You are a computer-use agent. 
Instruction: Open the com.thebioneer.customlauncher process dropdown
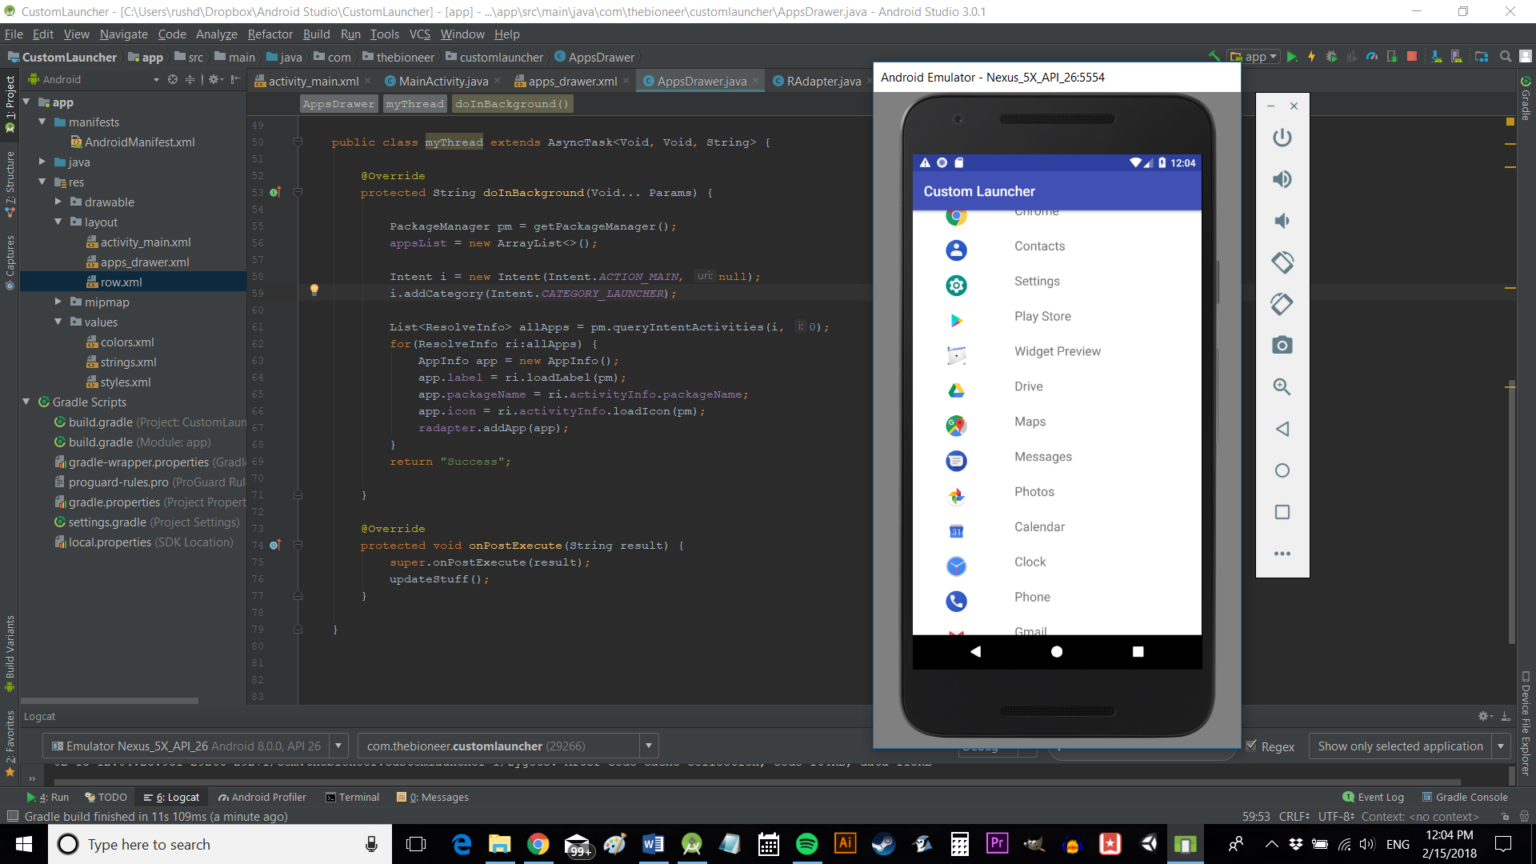point(649,745)
